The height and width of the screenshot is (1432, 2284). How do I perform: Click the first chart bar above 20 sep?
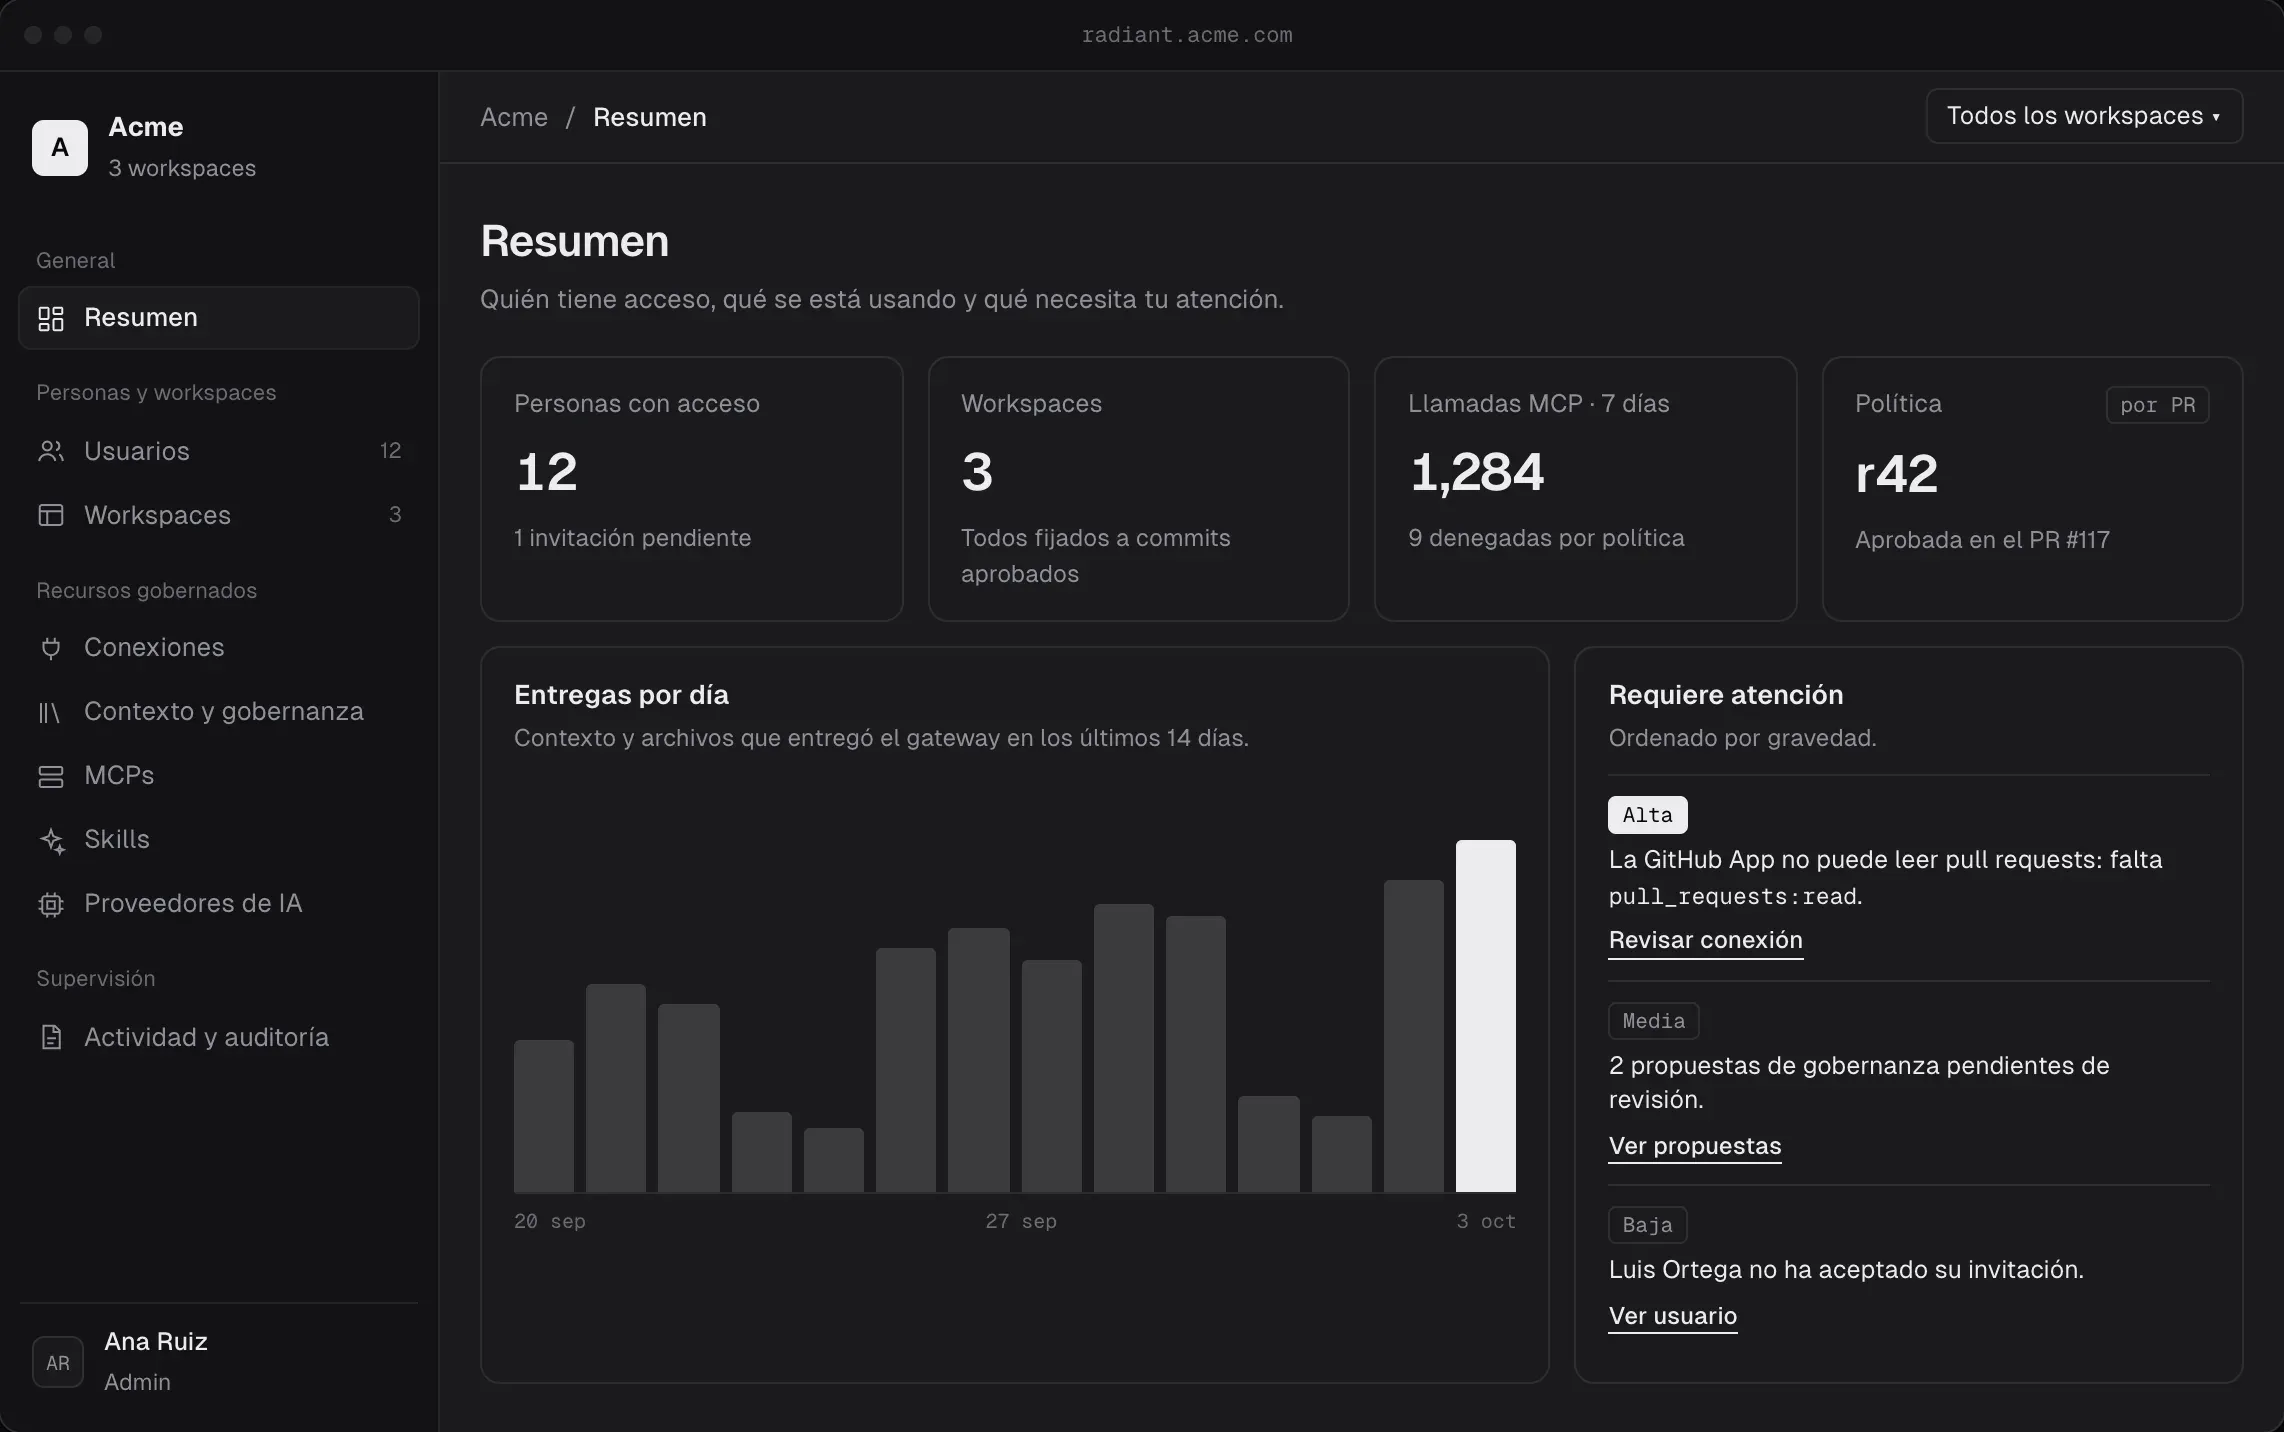(x=544, y=1116)
